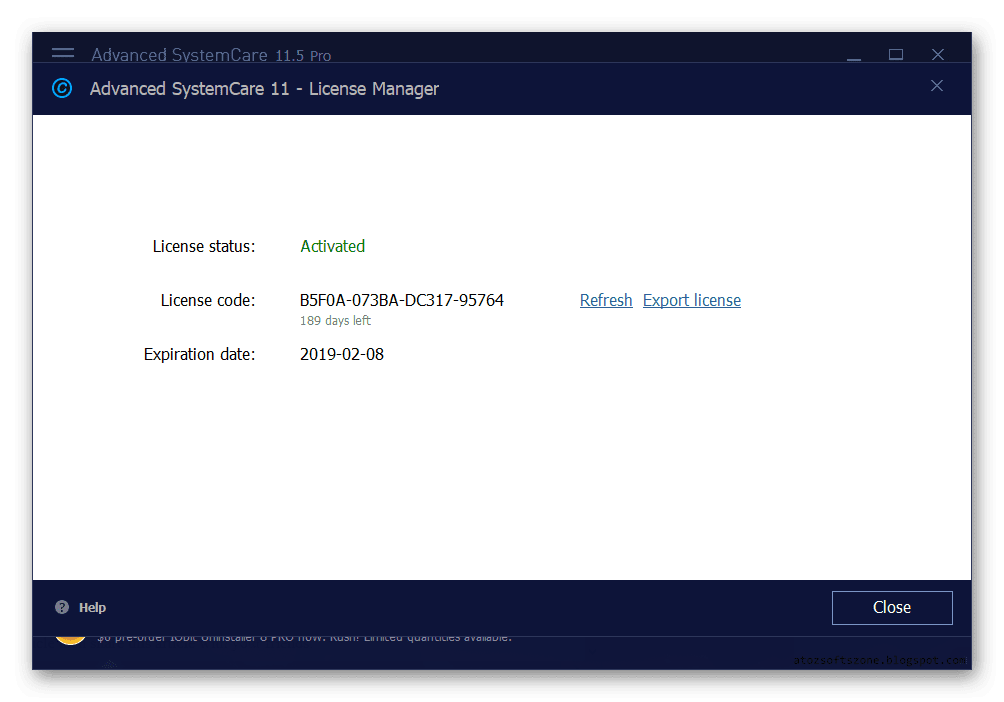
Task: Click the License status label
Action: pyautogui.click(x=204, y=246)
